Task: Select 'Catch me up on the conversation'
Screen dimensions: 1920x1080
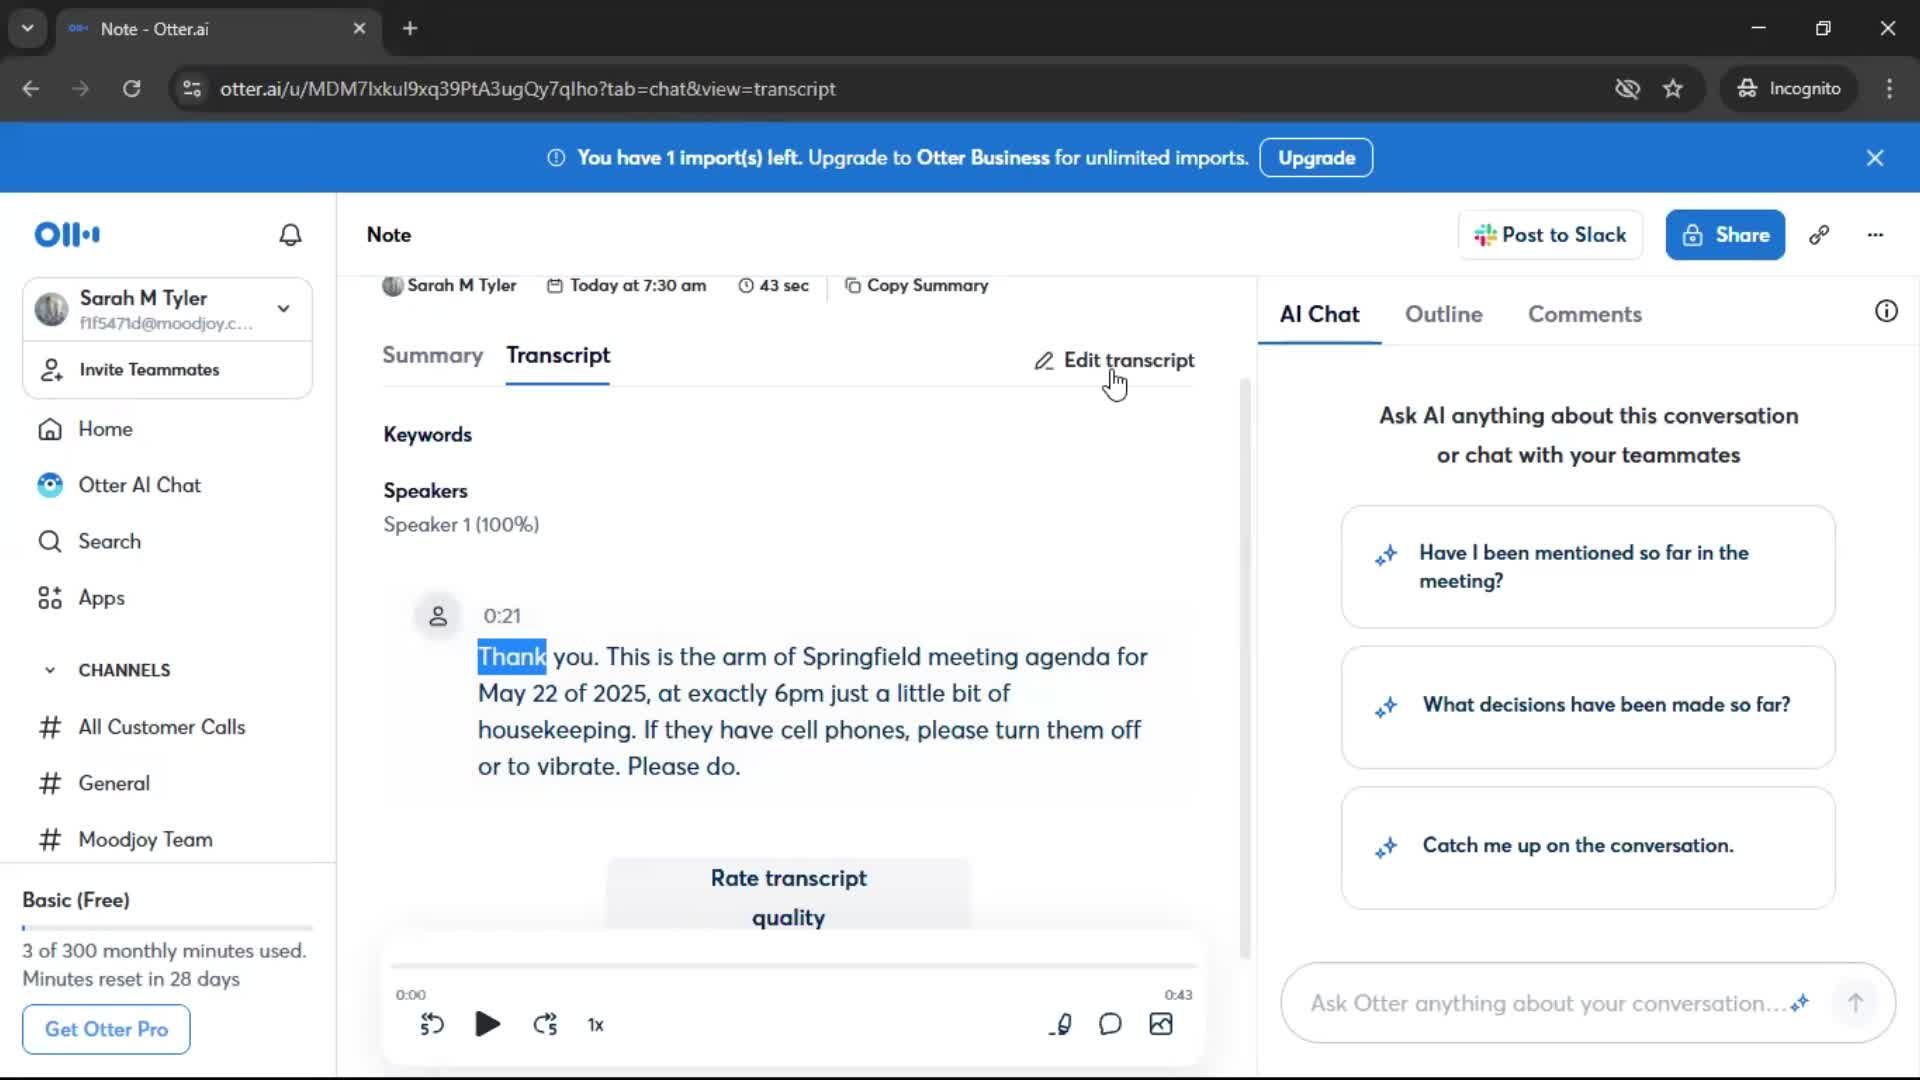Action: point(1588,847)
